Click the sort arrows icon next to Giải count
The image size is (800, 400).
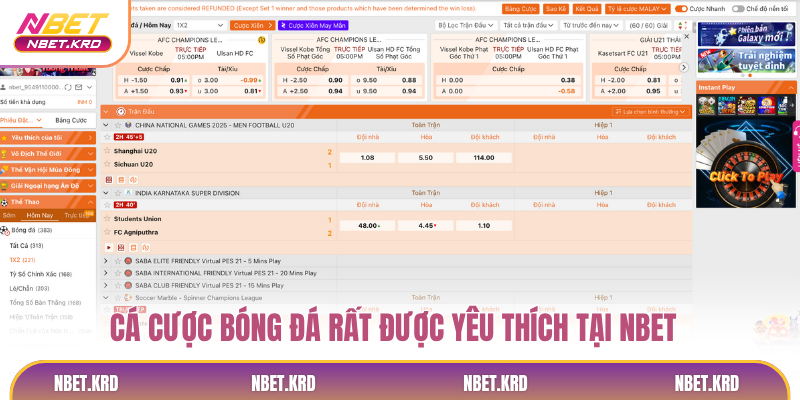[x=683, y=26]
